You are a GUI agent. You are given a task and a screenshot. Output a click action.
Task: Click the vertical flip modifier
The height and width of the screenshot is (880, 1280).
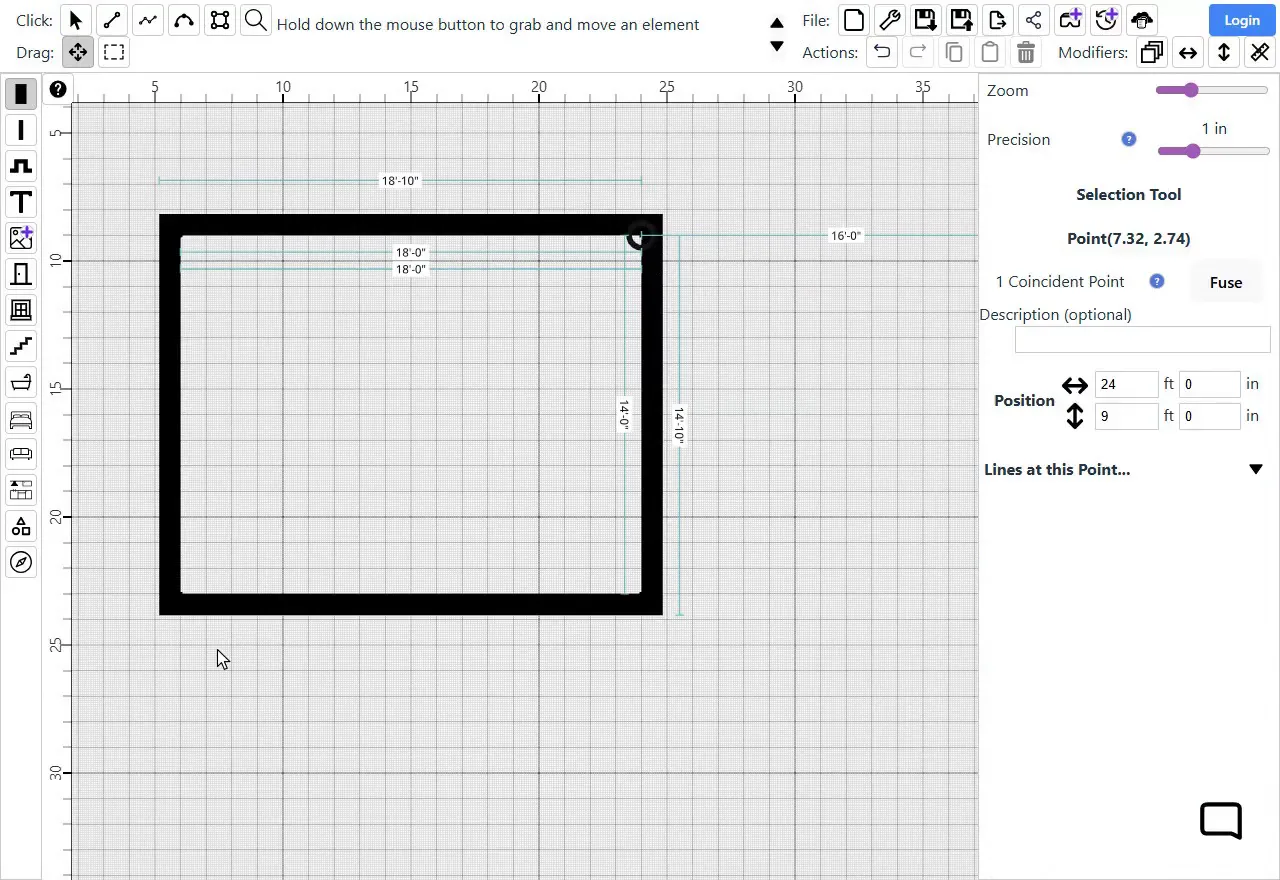pos(1224,52)
